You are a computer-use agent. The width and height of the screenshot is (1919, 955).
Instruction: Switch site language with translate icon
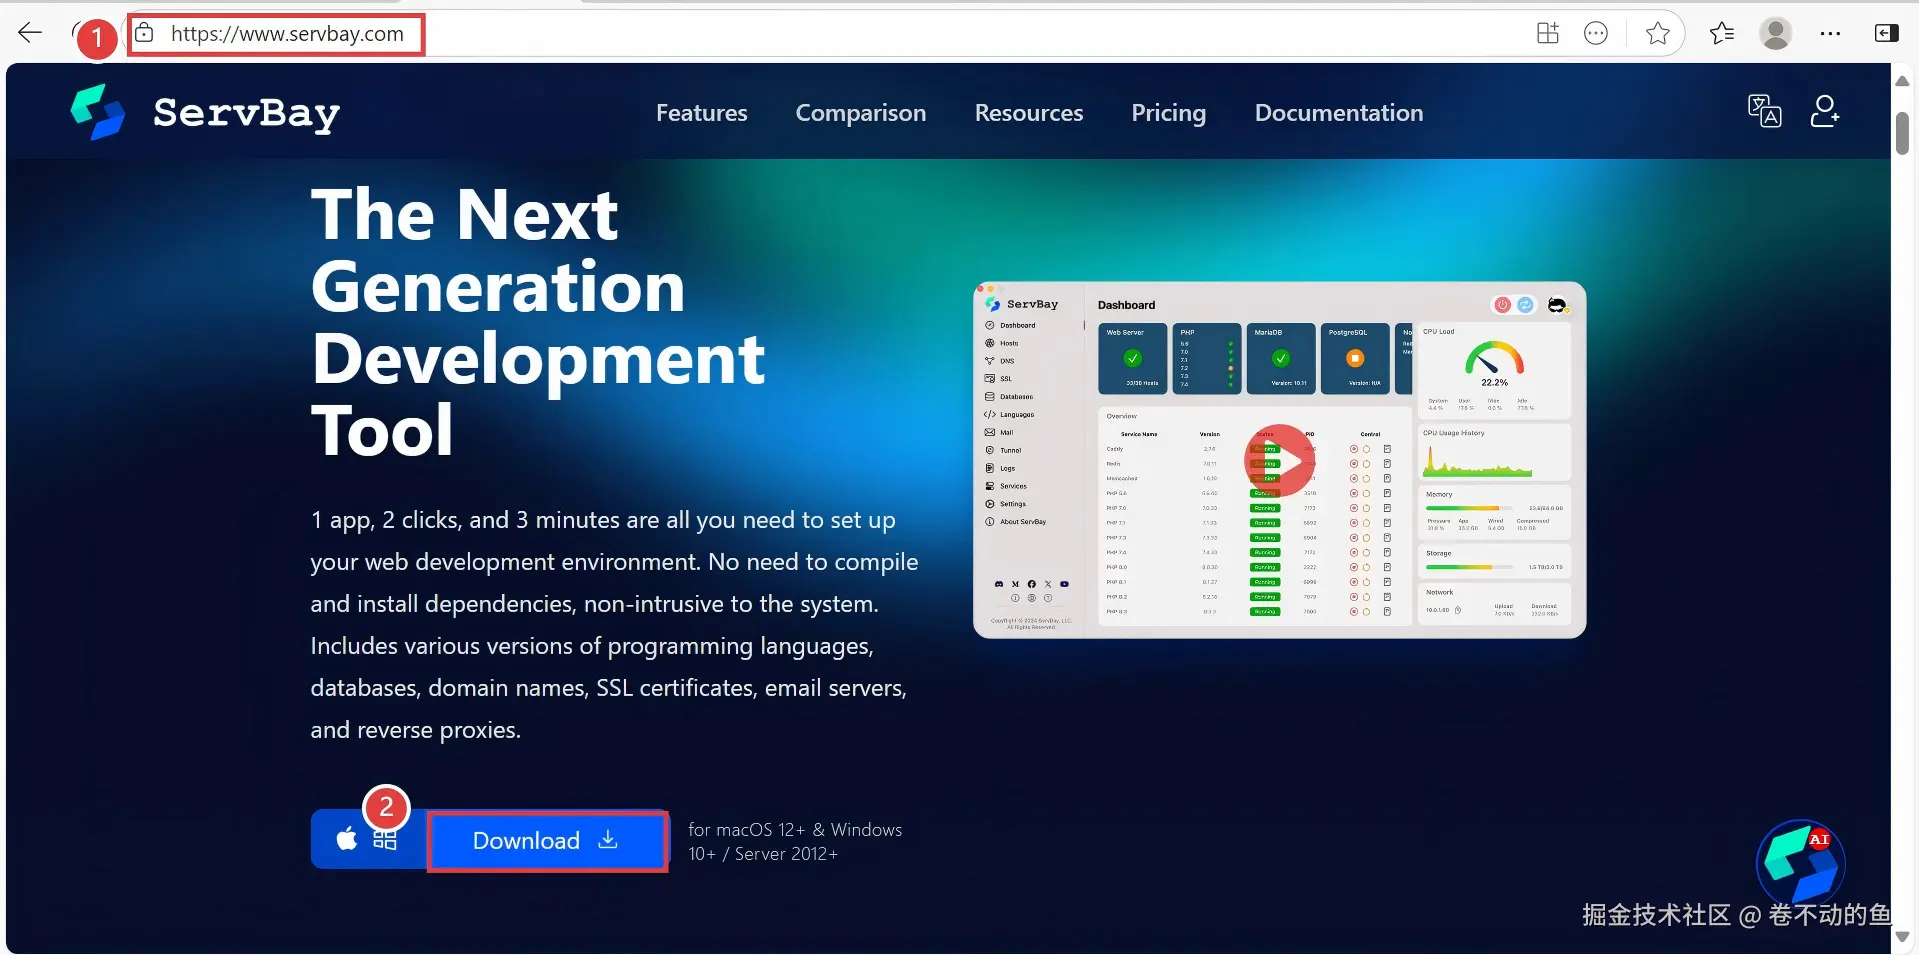tap(1764, 111)
